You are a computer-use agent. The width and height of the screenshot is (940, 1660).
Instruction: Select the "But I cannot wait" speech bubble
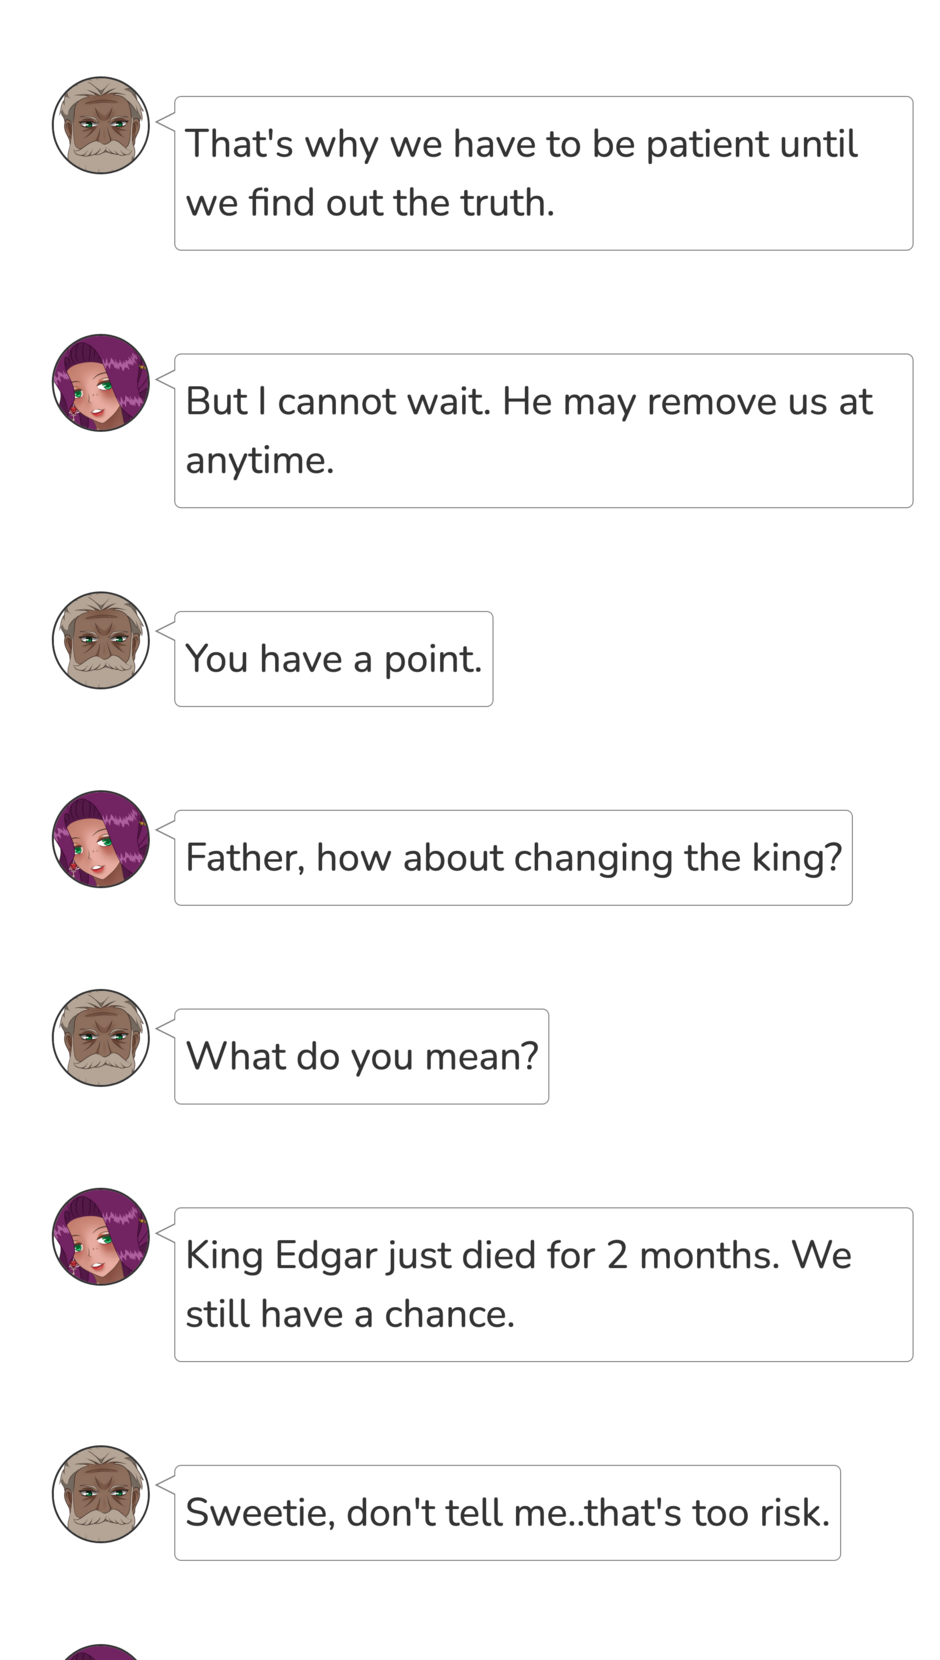(543, 431)
